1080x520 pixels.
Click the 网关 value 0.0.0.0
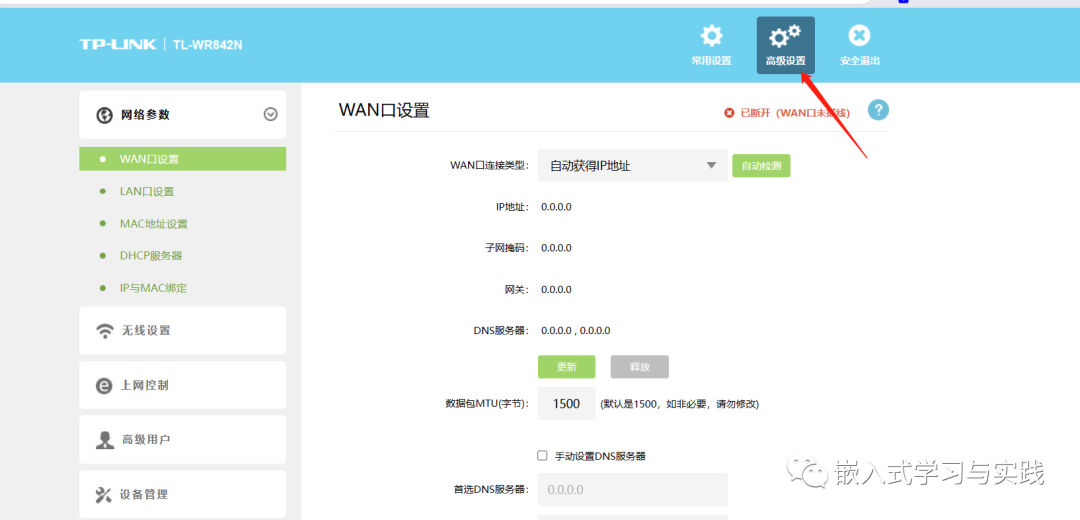[557, 289]
